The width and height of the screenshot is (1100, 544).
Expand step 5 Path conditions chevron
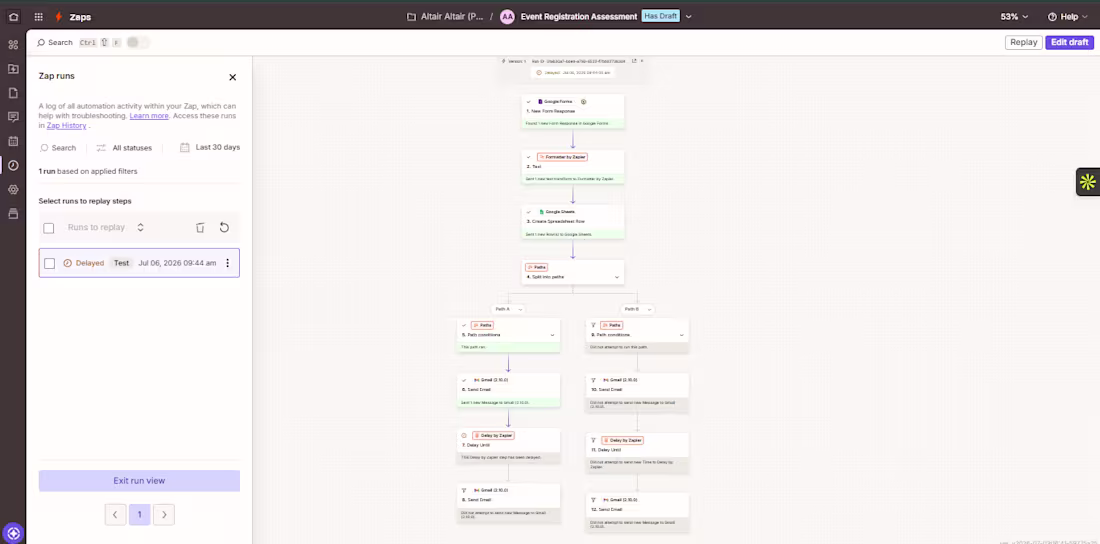coord(553,336)
